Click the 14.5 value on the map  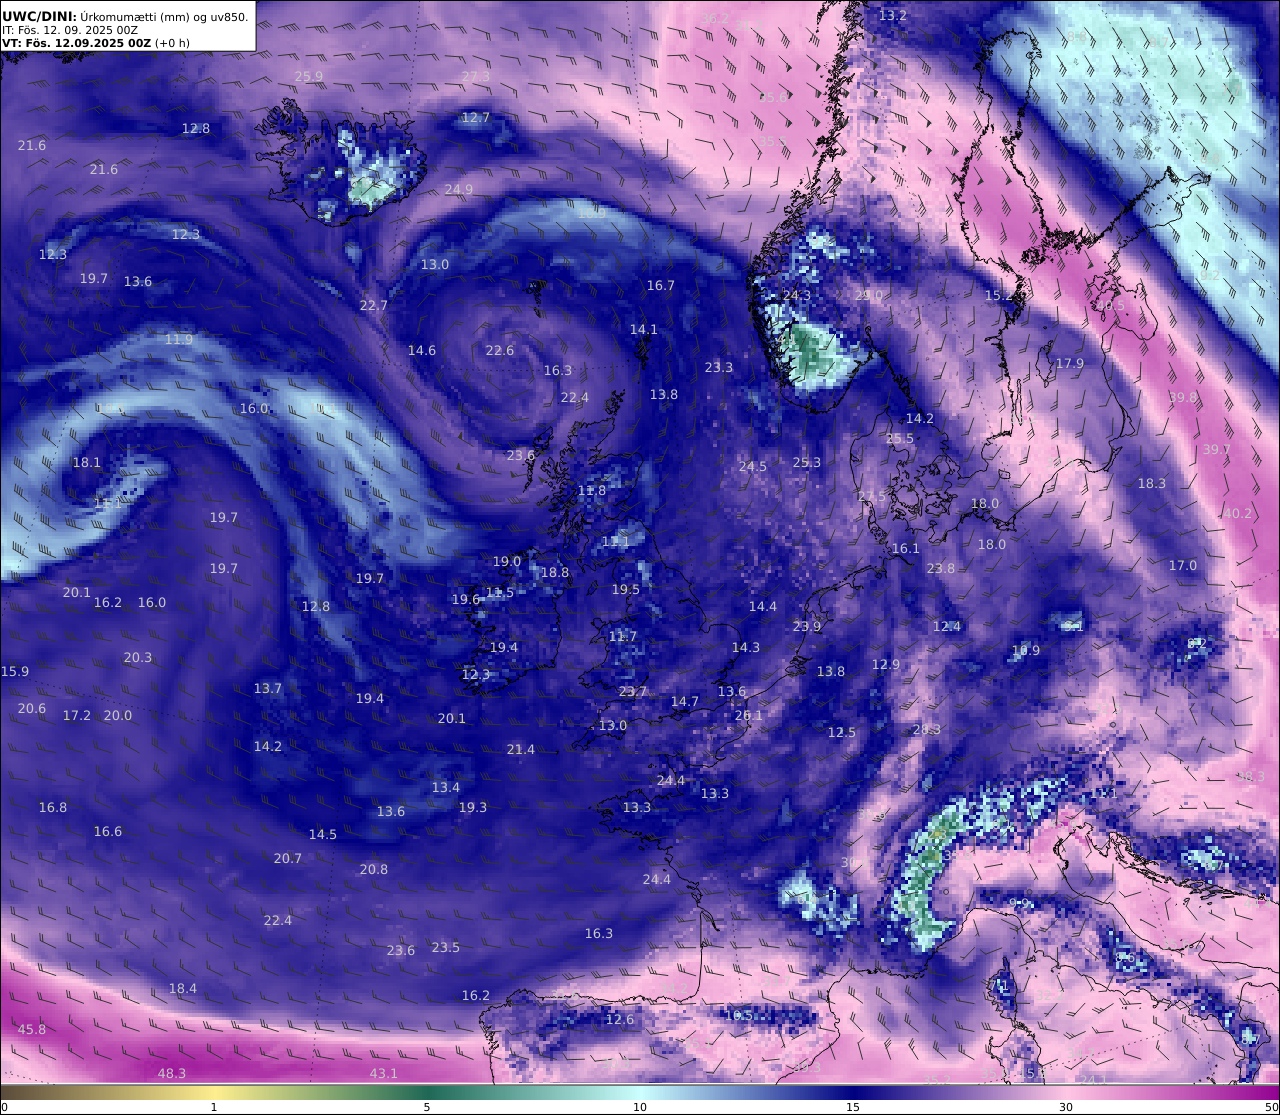[x=323, y=835]
